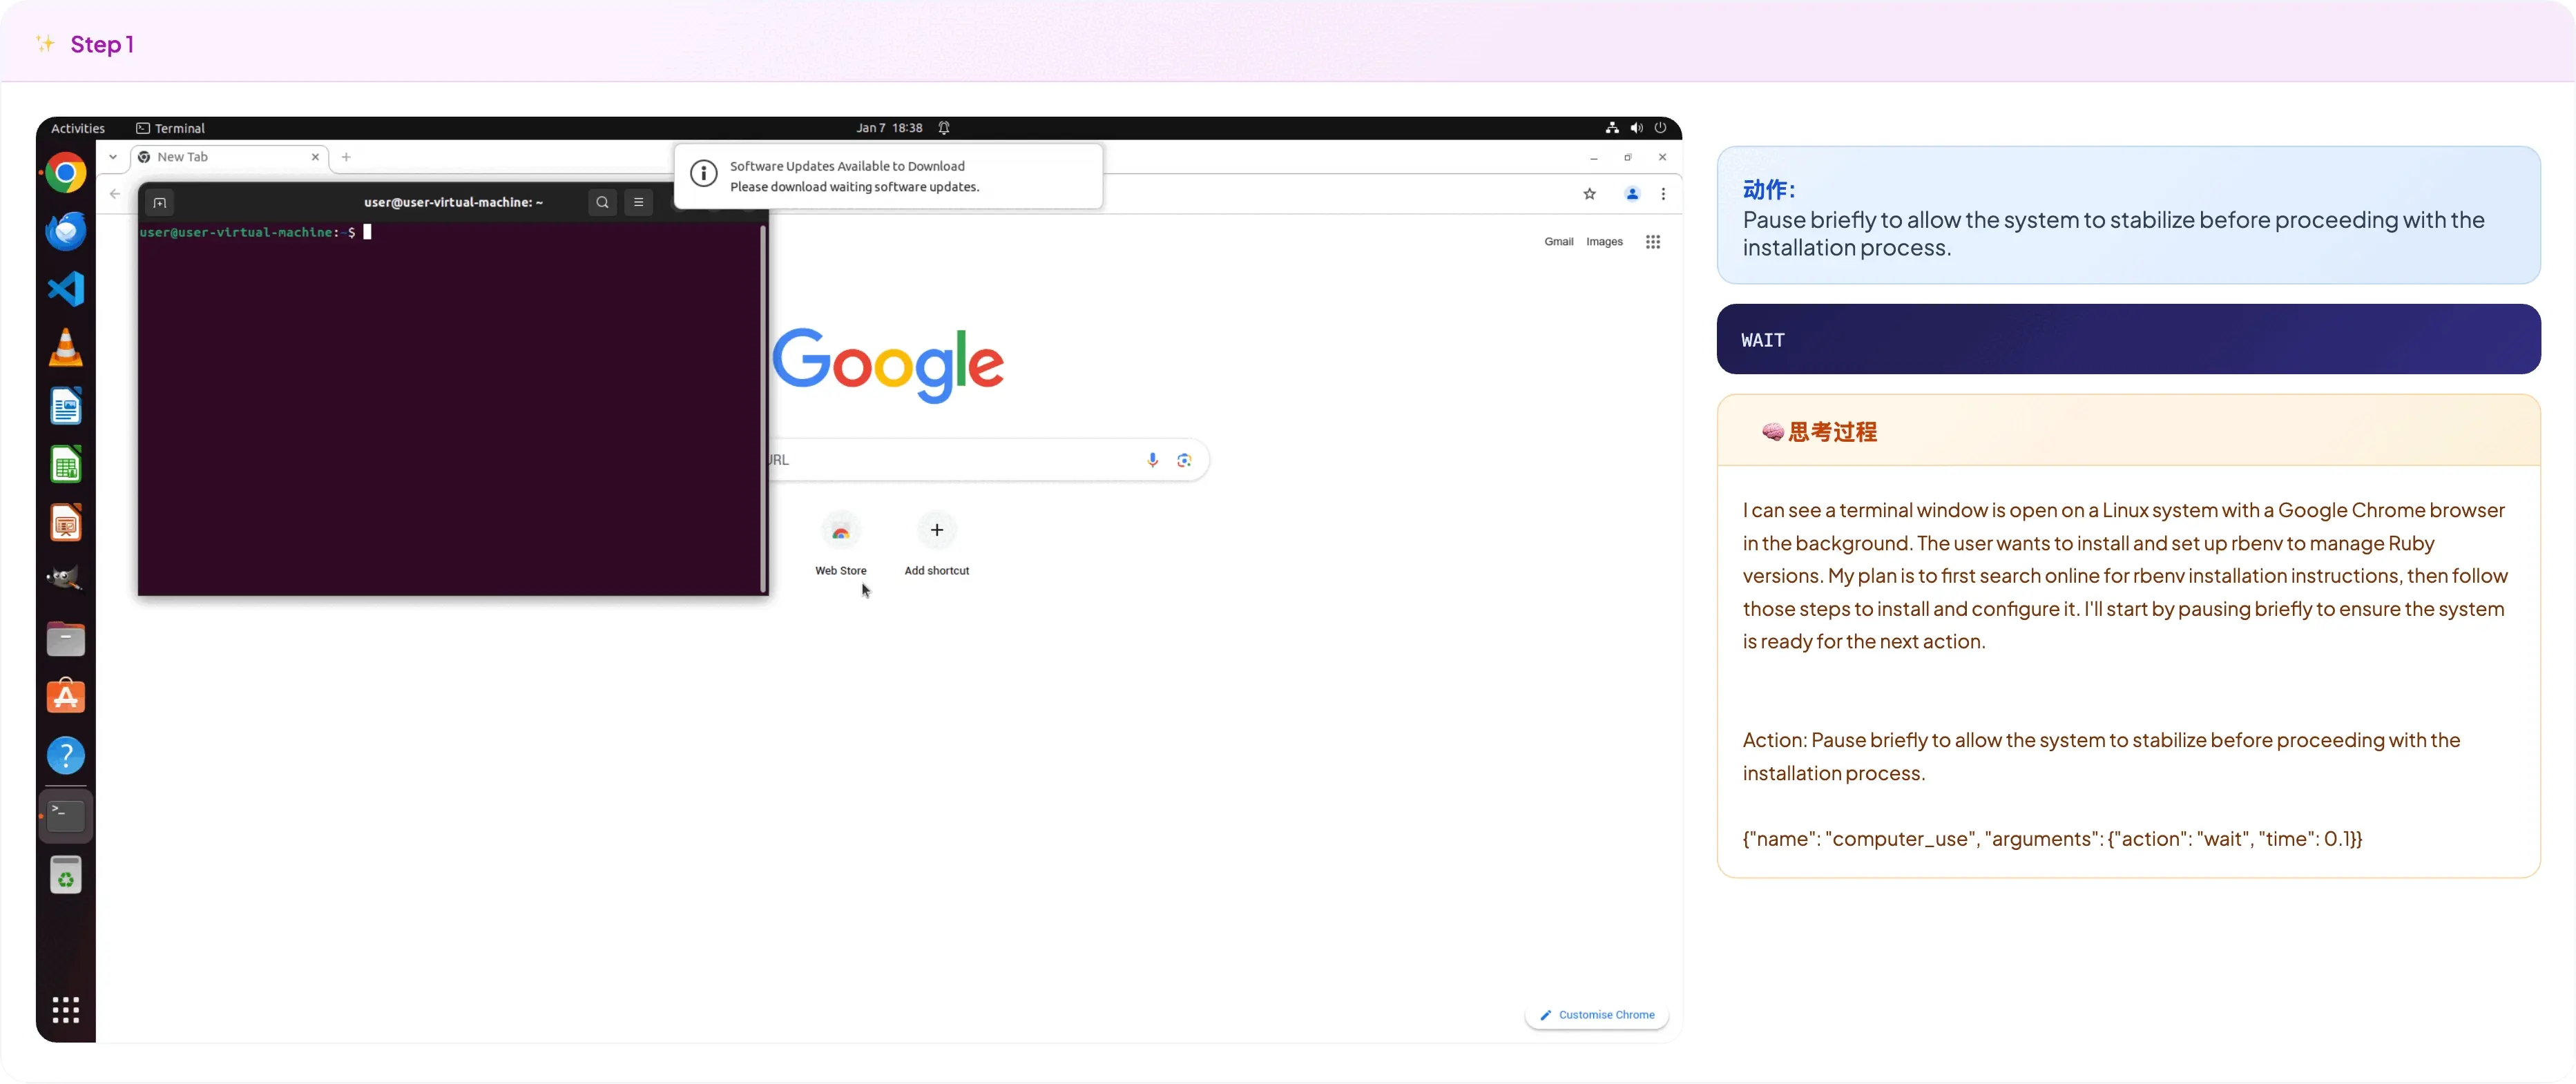Open new terminal tab icon
Screen dimensions: 2576x1084
160,203
